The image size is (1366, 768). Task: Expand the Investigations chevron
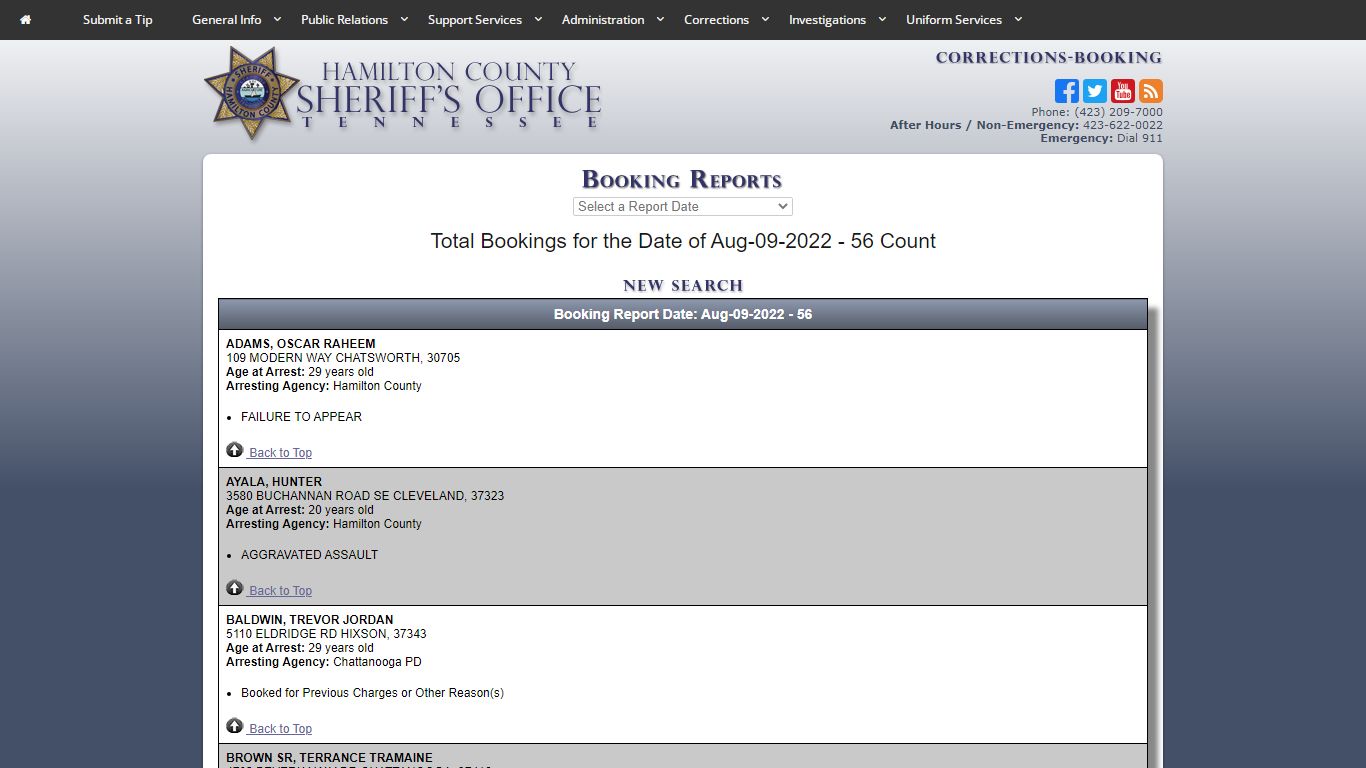[x=882, y=19]
